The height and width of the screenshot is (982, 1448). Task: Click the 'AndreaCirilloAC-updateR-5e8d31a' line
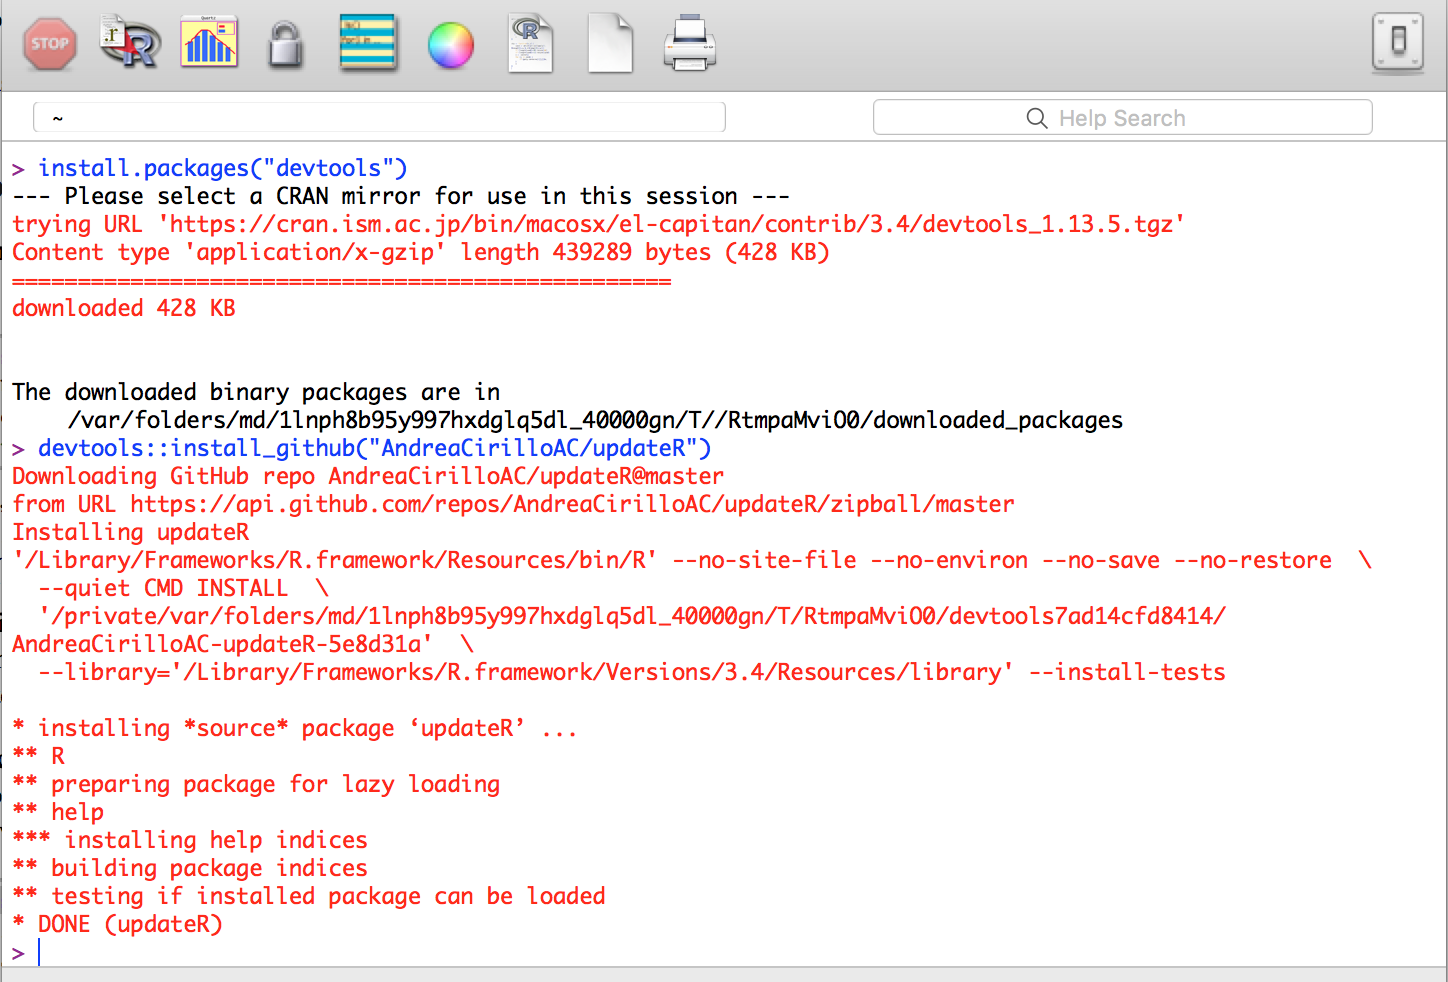click(x=243, y=644)
